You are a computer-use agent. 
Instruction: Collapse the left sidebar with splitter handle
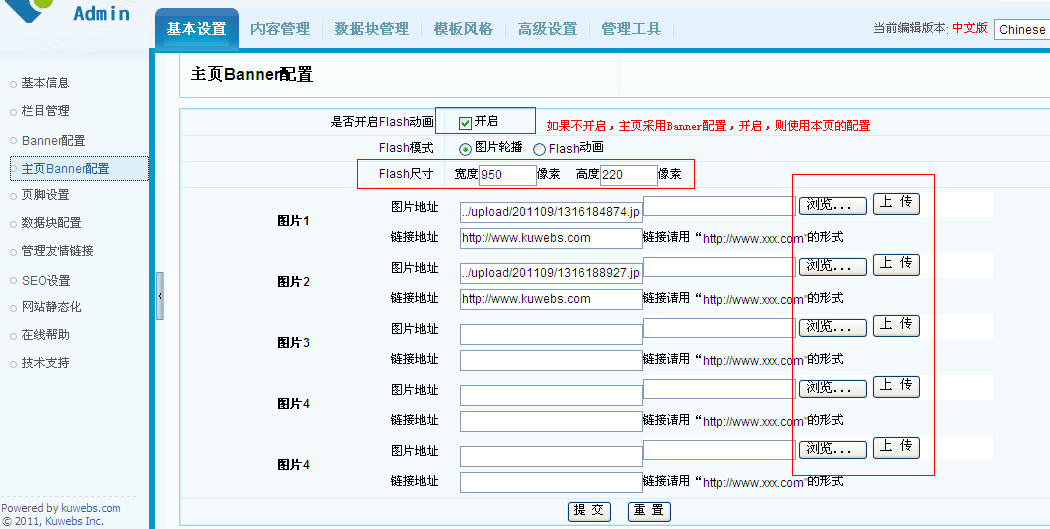160,295
